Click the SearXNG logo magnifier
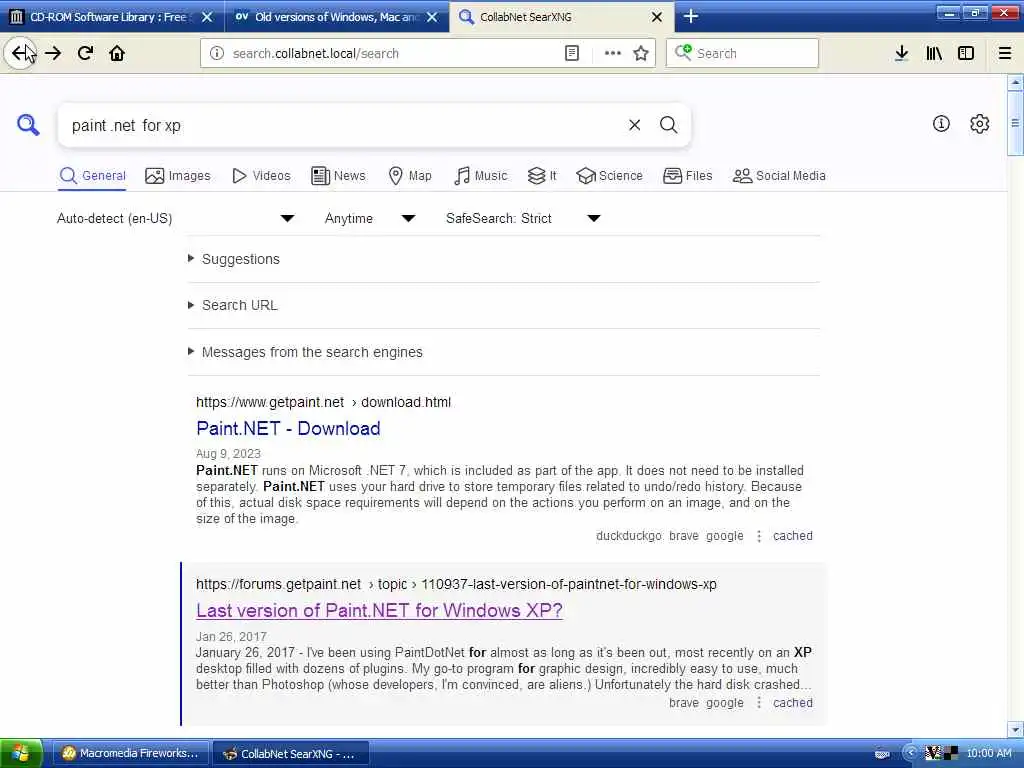Screen dimensions: 1024x768 pos(28,125)
